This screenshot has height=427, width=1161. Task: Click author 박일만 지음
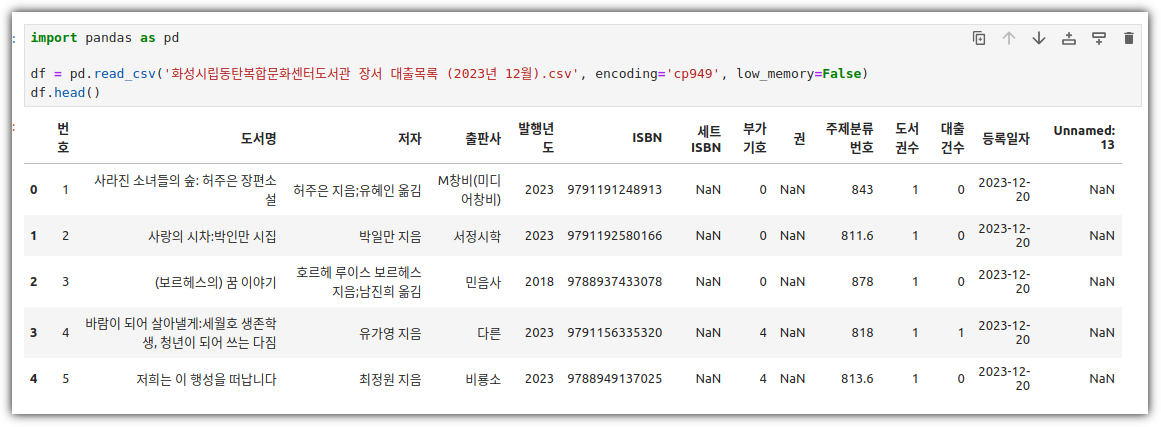[389, 236]
